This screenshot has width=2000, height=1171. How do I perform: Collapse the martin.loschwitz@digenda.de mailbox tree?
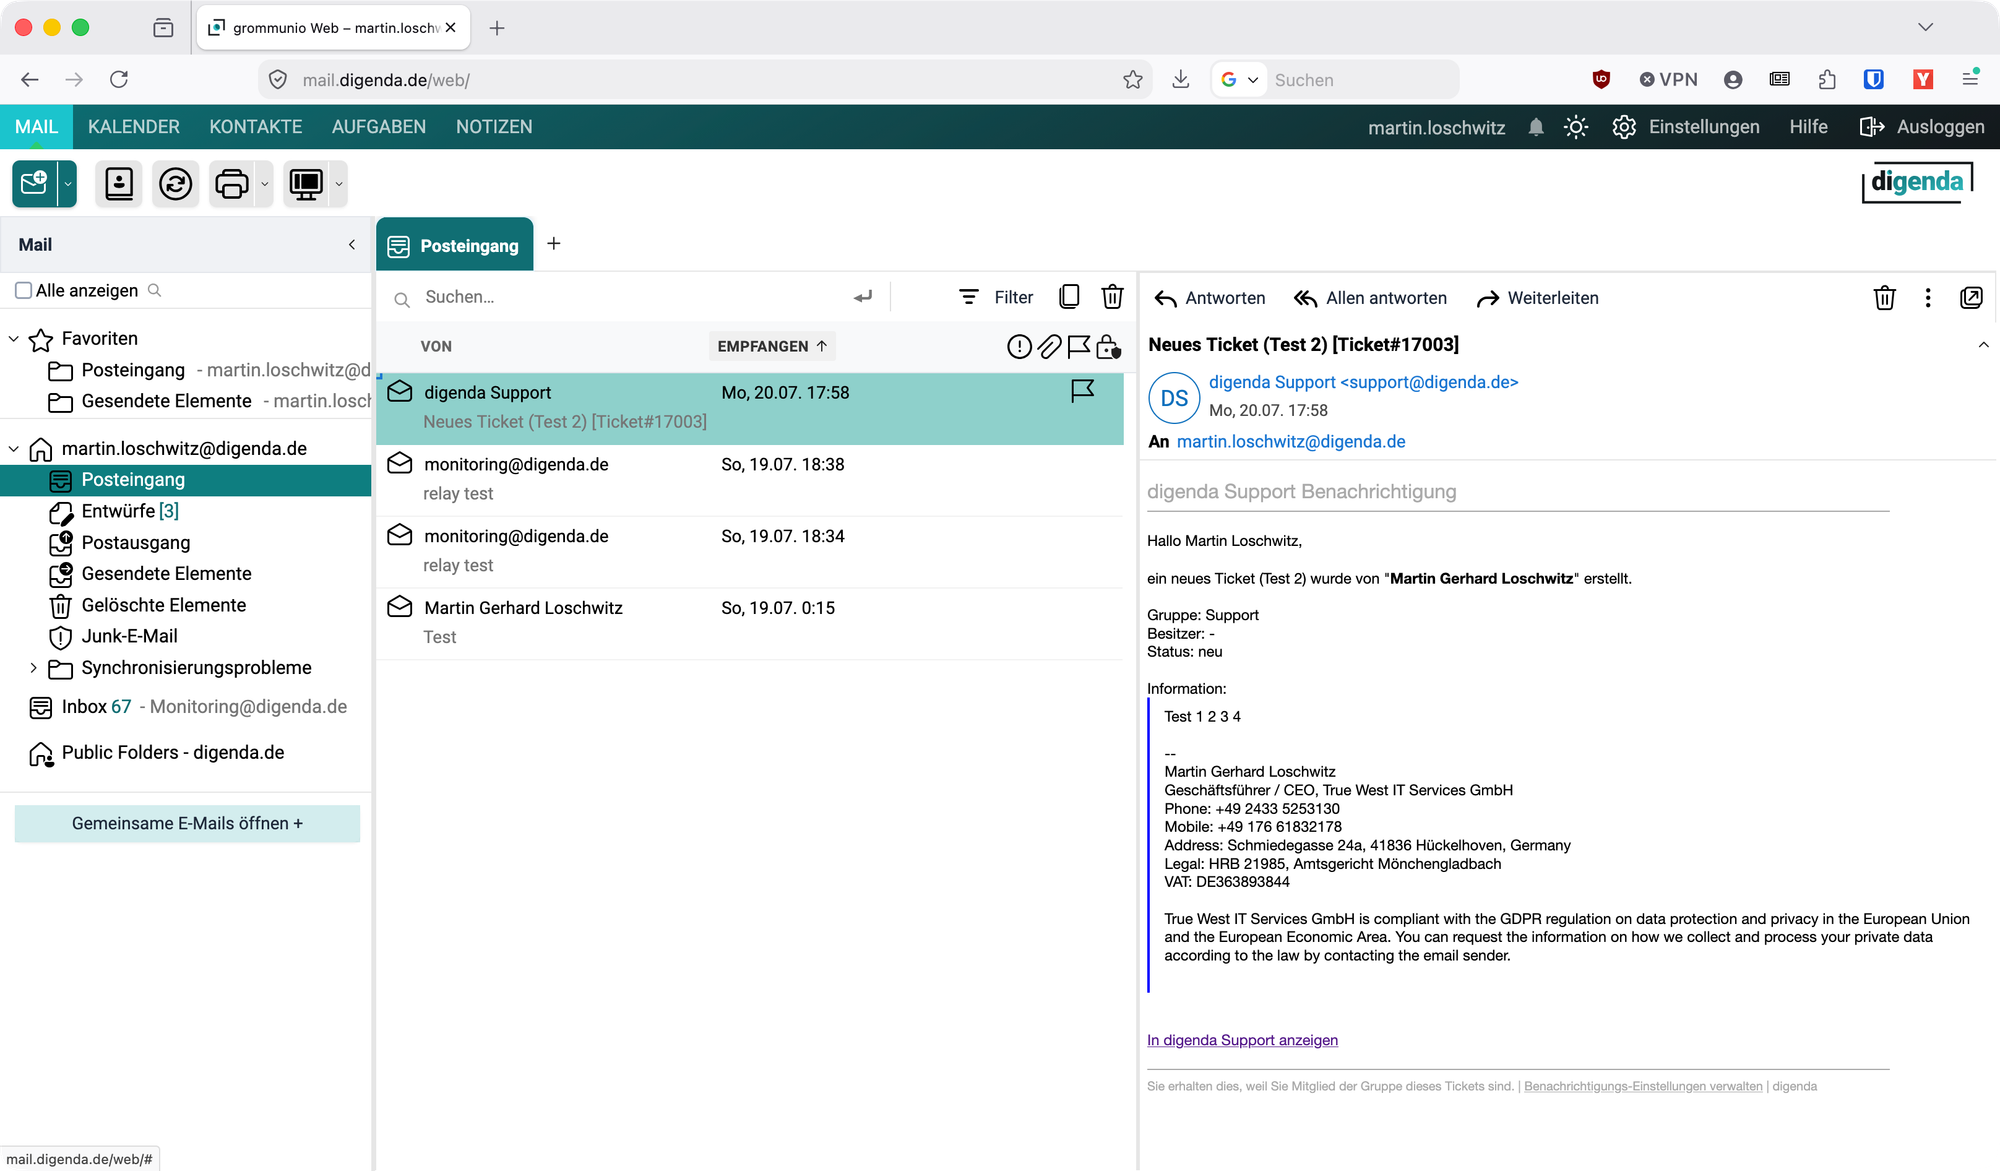14,449
